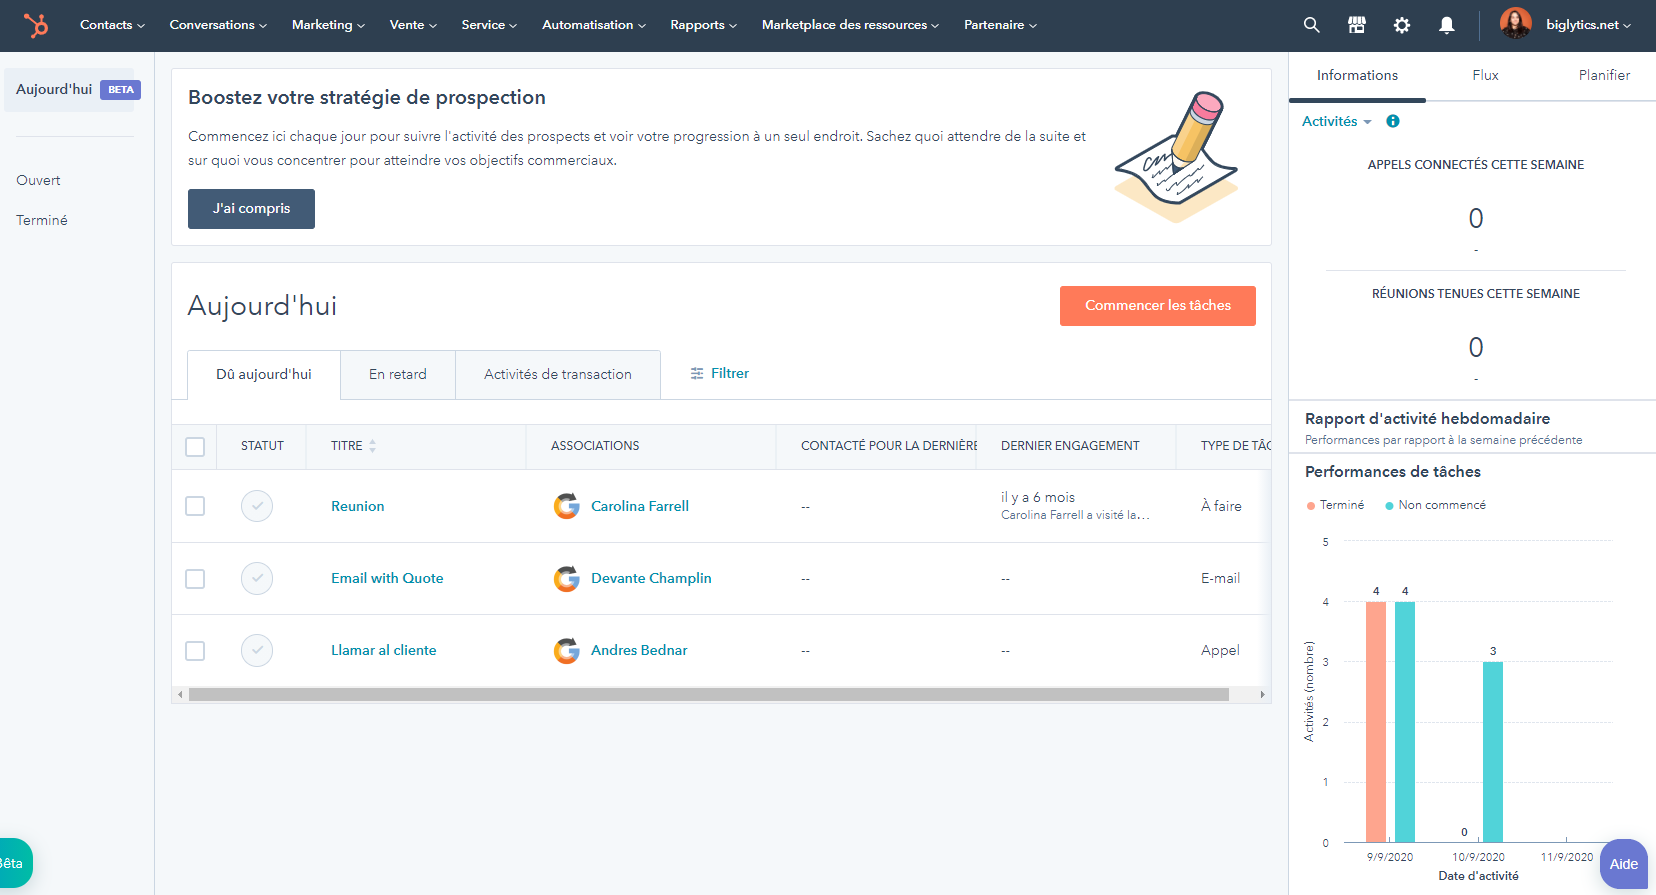Click the info icon beside Activités
Screen dimensions: 1656x895
[x=1392, y=121]
